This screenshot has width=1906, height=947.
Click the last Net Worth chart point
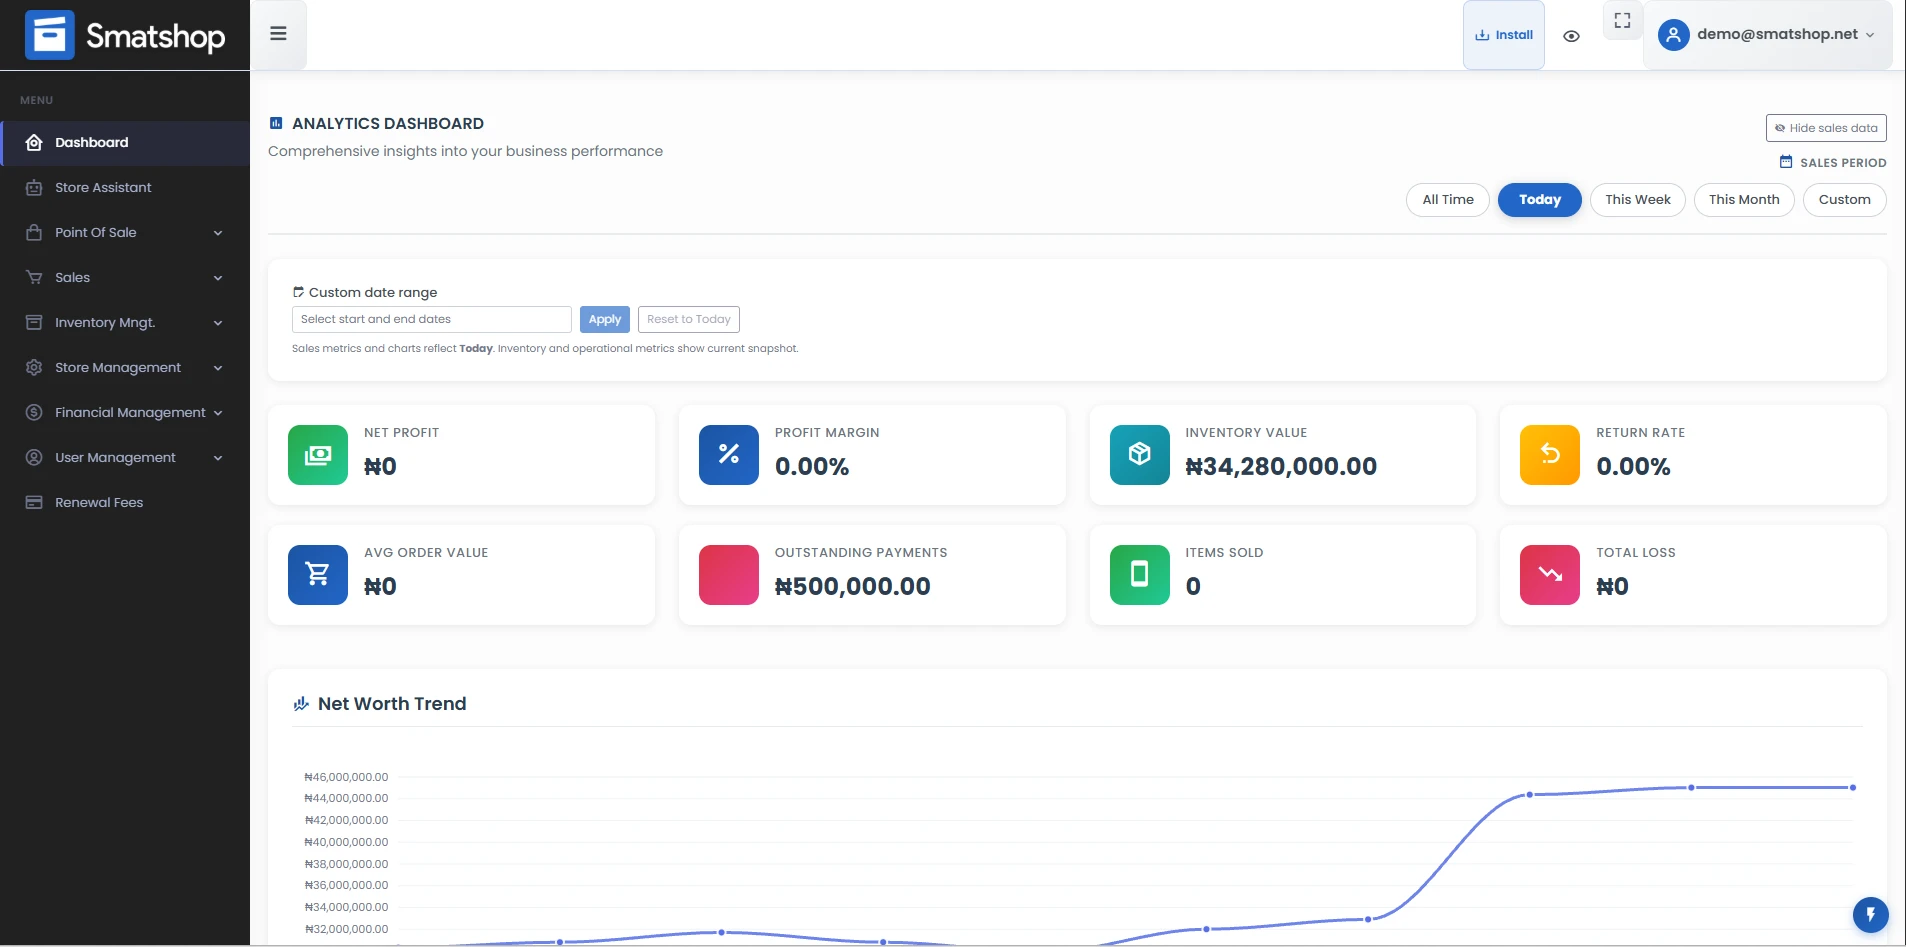click(1853, 788)
